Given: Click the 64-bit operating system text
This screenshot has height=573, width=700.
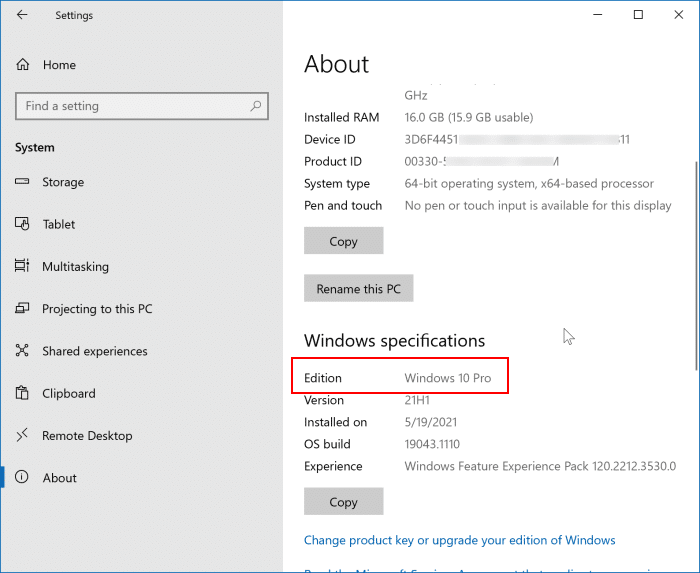Looking at the screenshot, I should pyautogui.click(x=529, y=183).
